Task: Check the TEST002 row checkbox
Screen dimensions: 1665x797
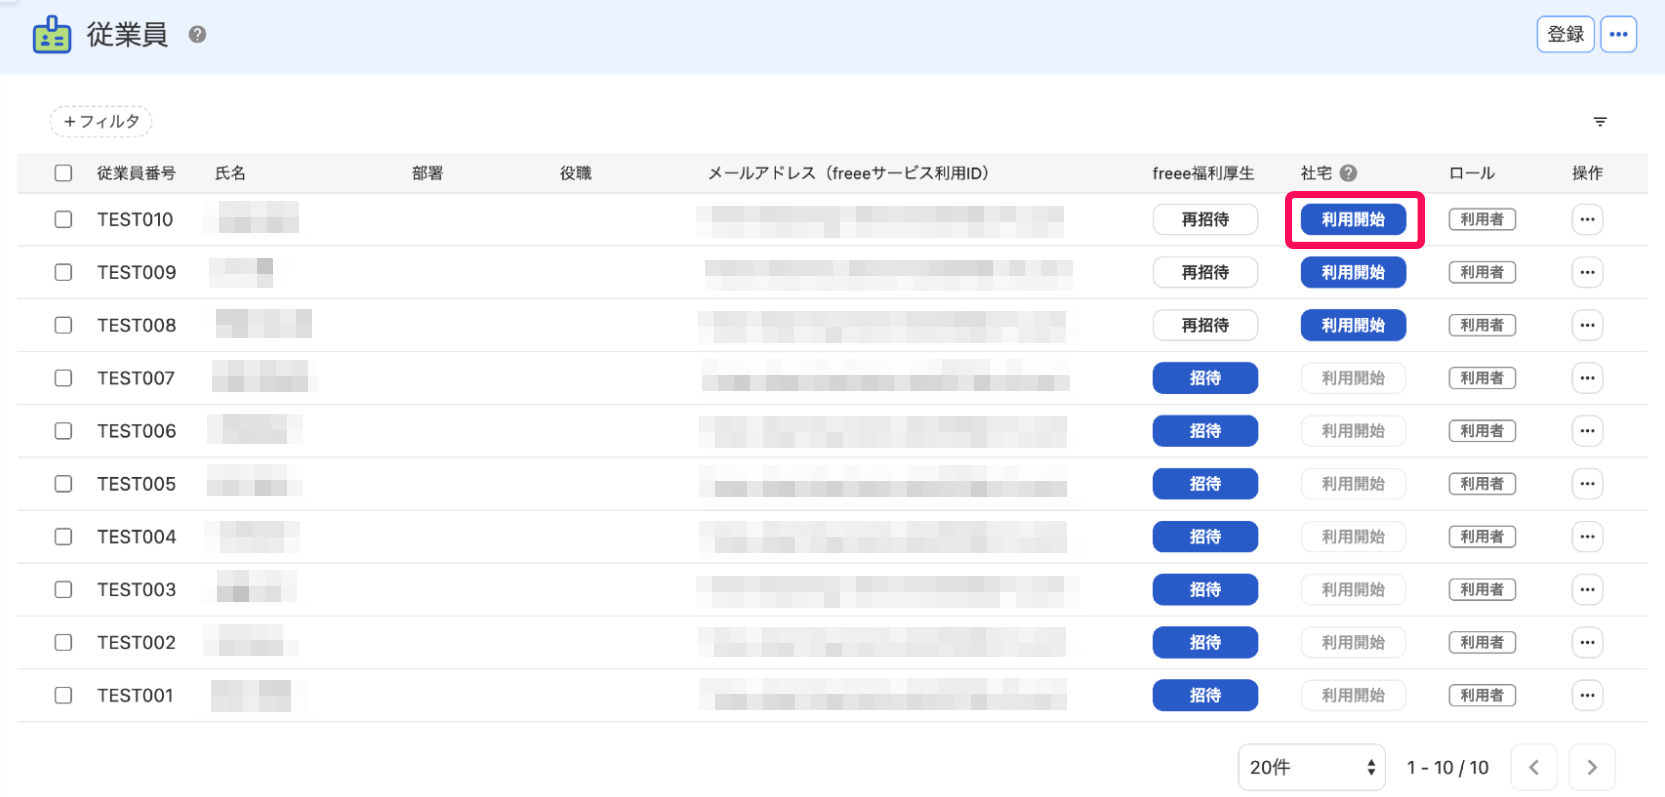Action: pyautogui.click(x=63, y=642)
